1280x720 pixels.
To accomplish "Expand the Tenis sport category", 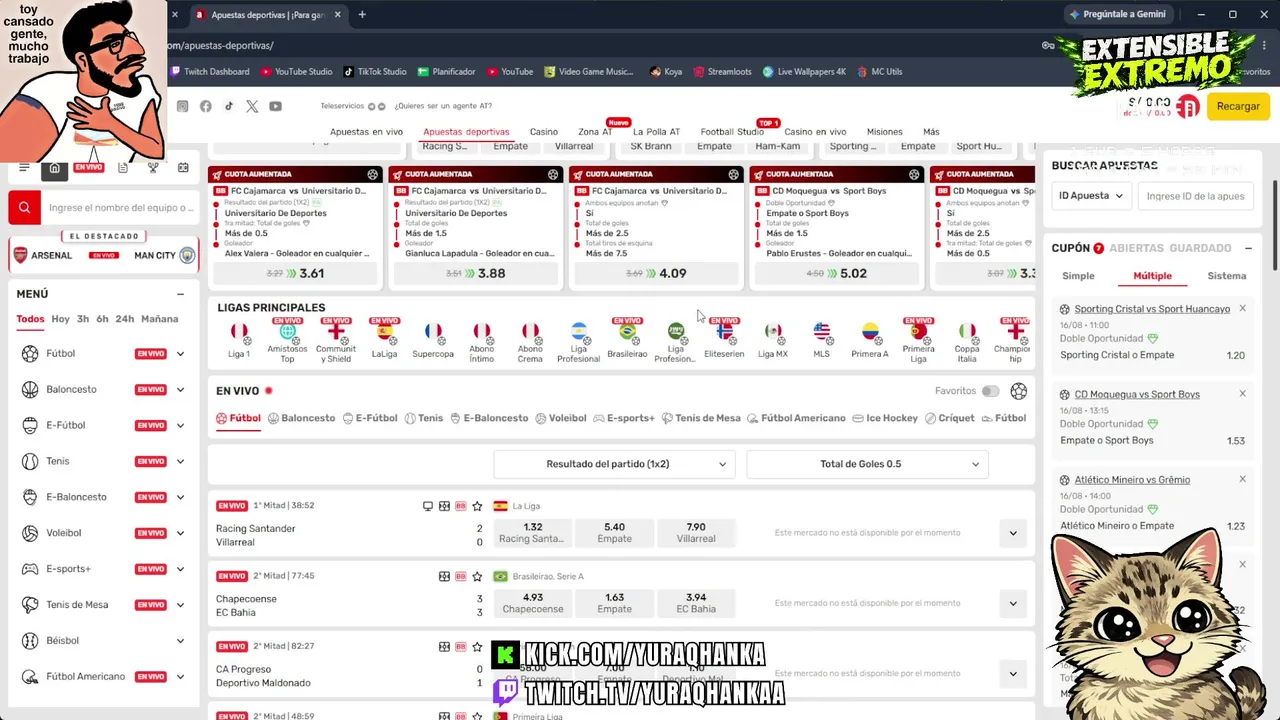I will tap(180, 461).
